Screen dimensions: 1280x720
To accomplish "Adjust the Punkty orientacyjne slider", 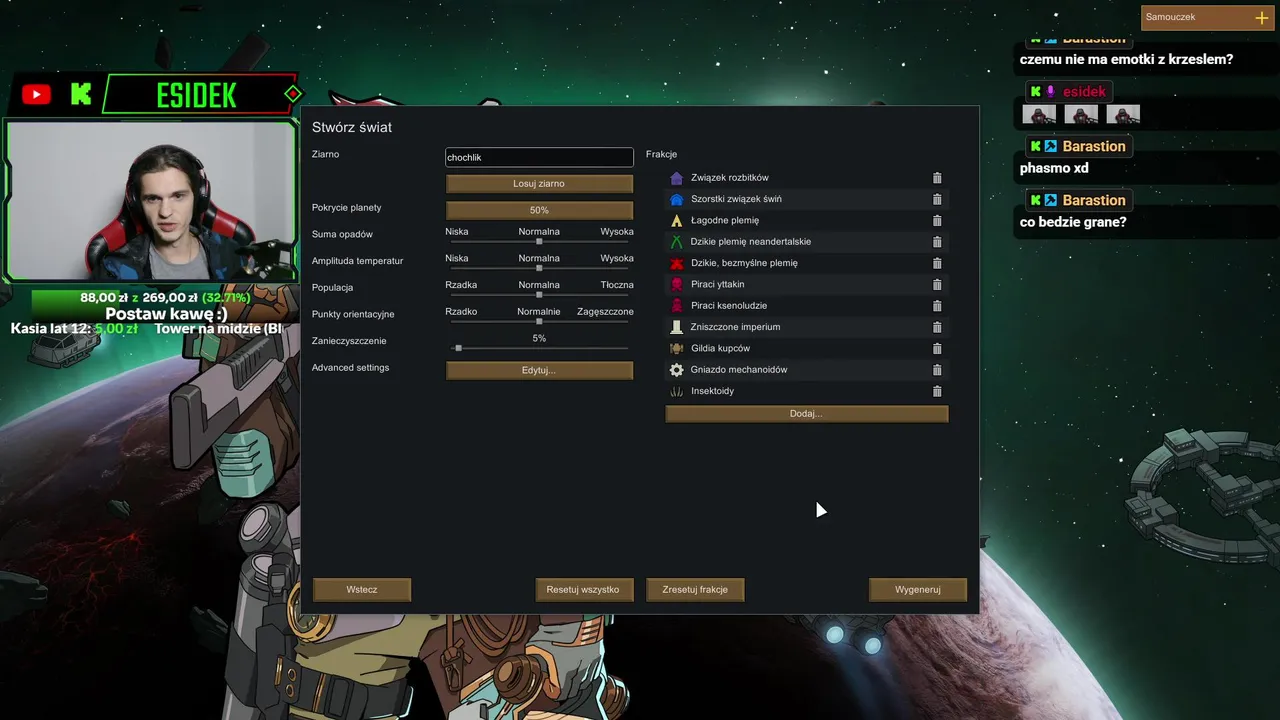I will tap(539, 321).
